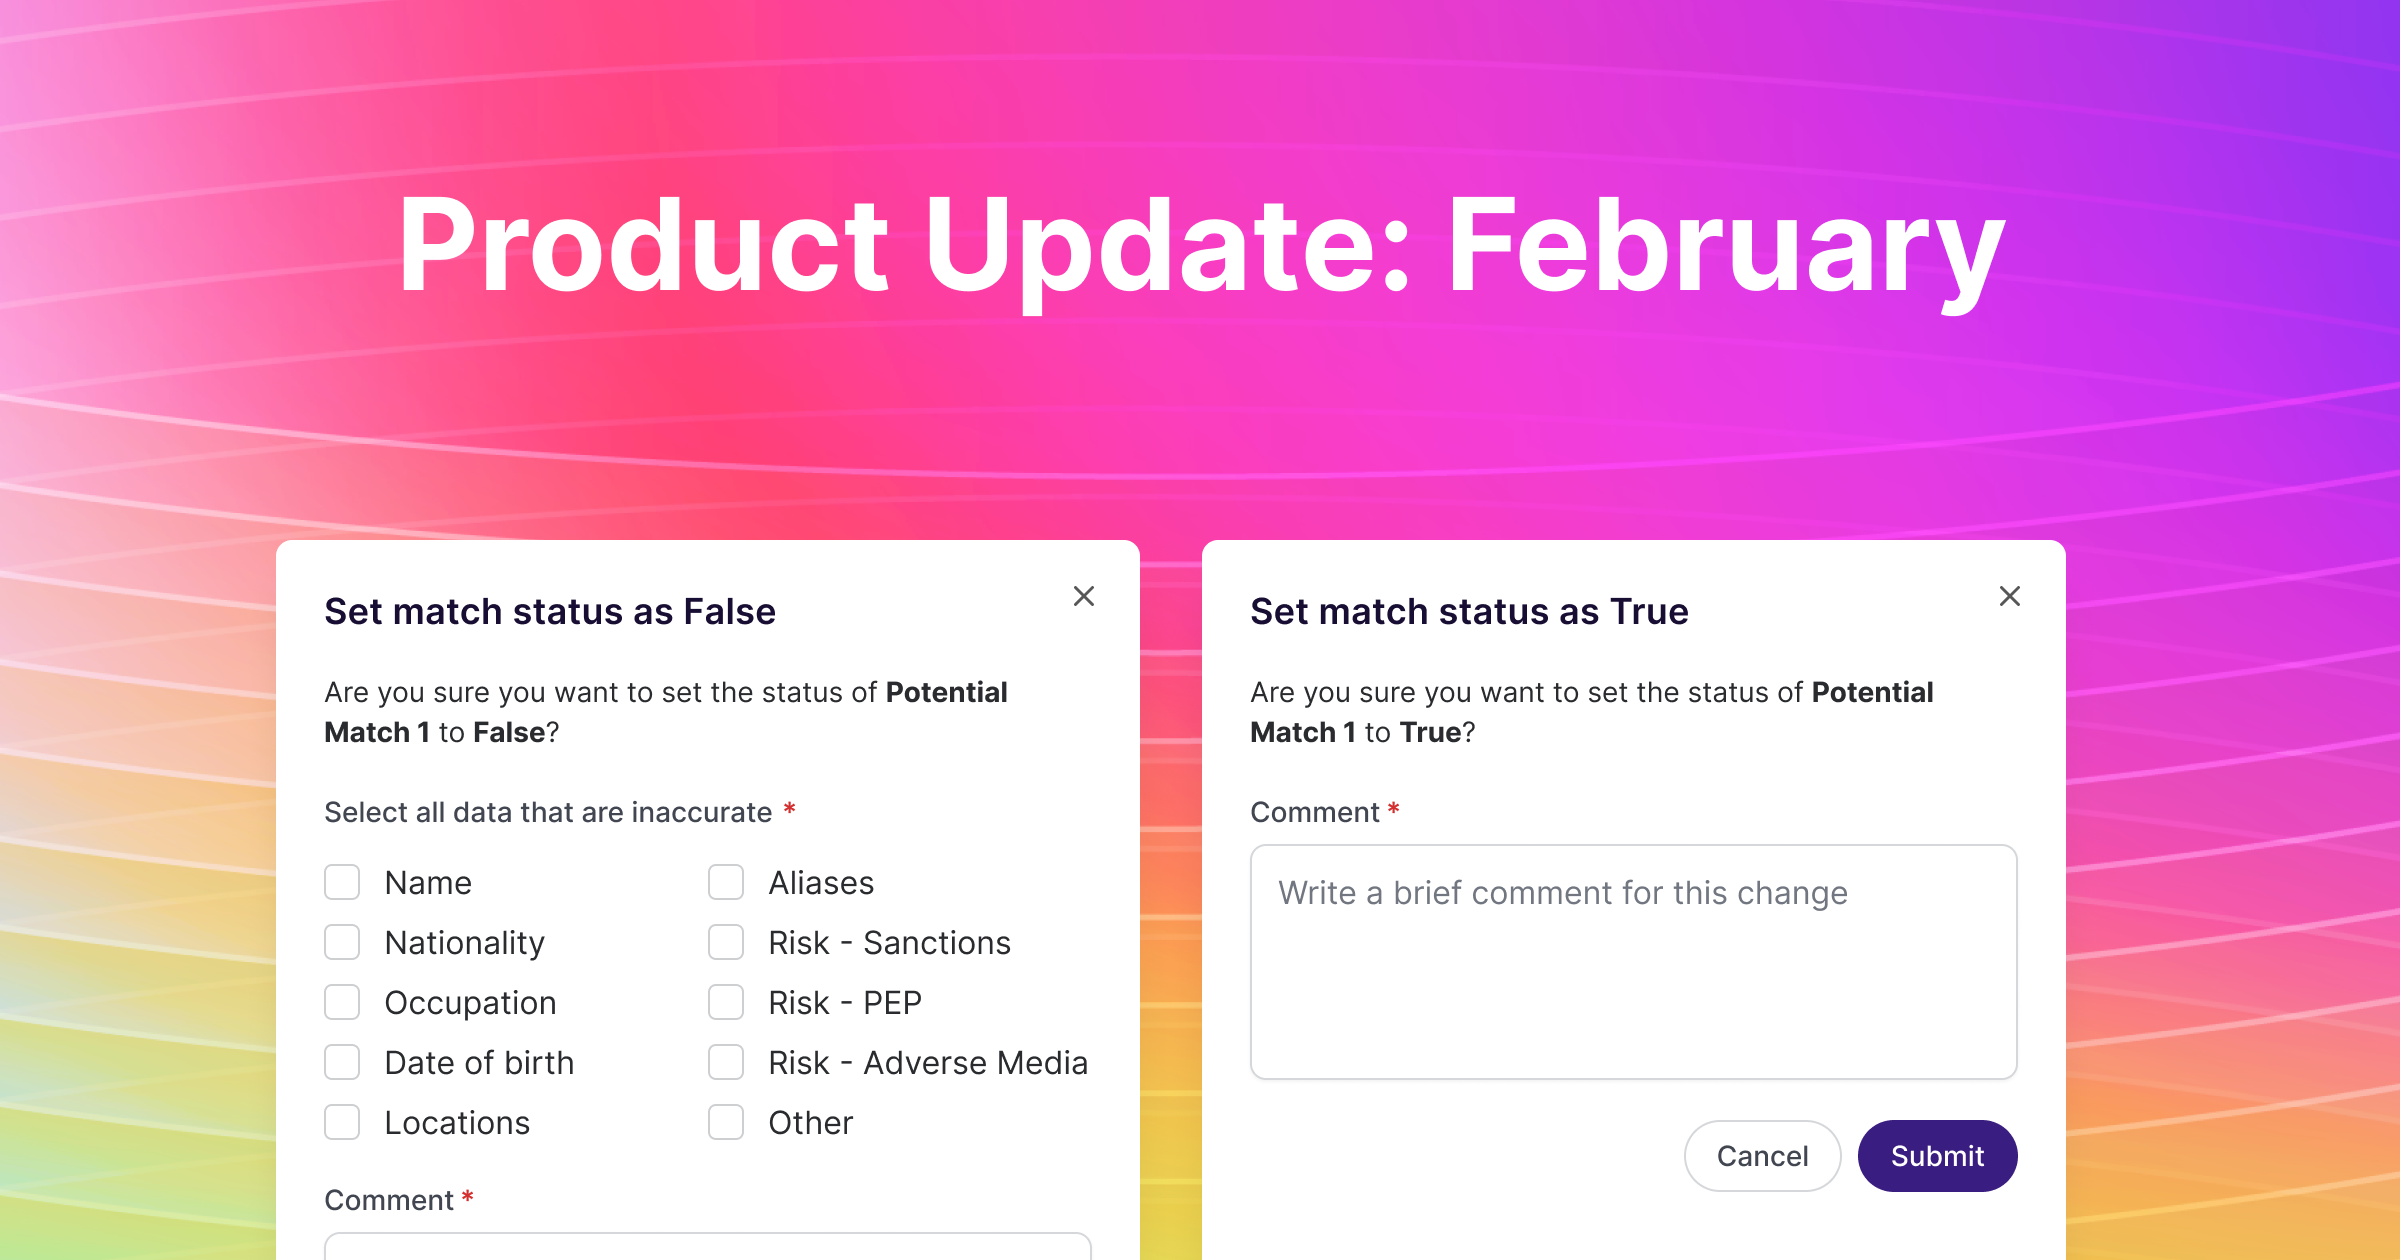Mark Locations as inaccurate
The image size is (2400, 1260).
click(x=342, y=1122)
